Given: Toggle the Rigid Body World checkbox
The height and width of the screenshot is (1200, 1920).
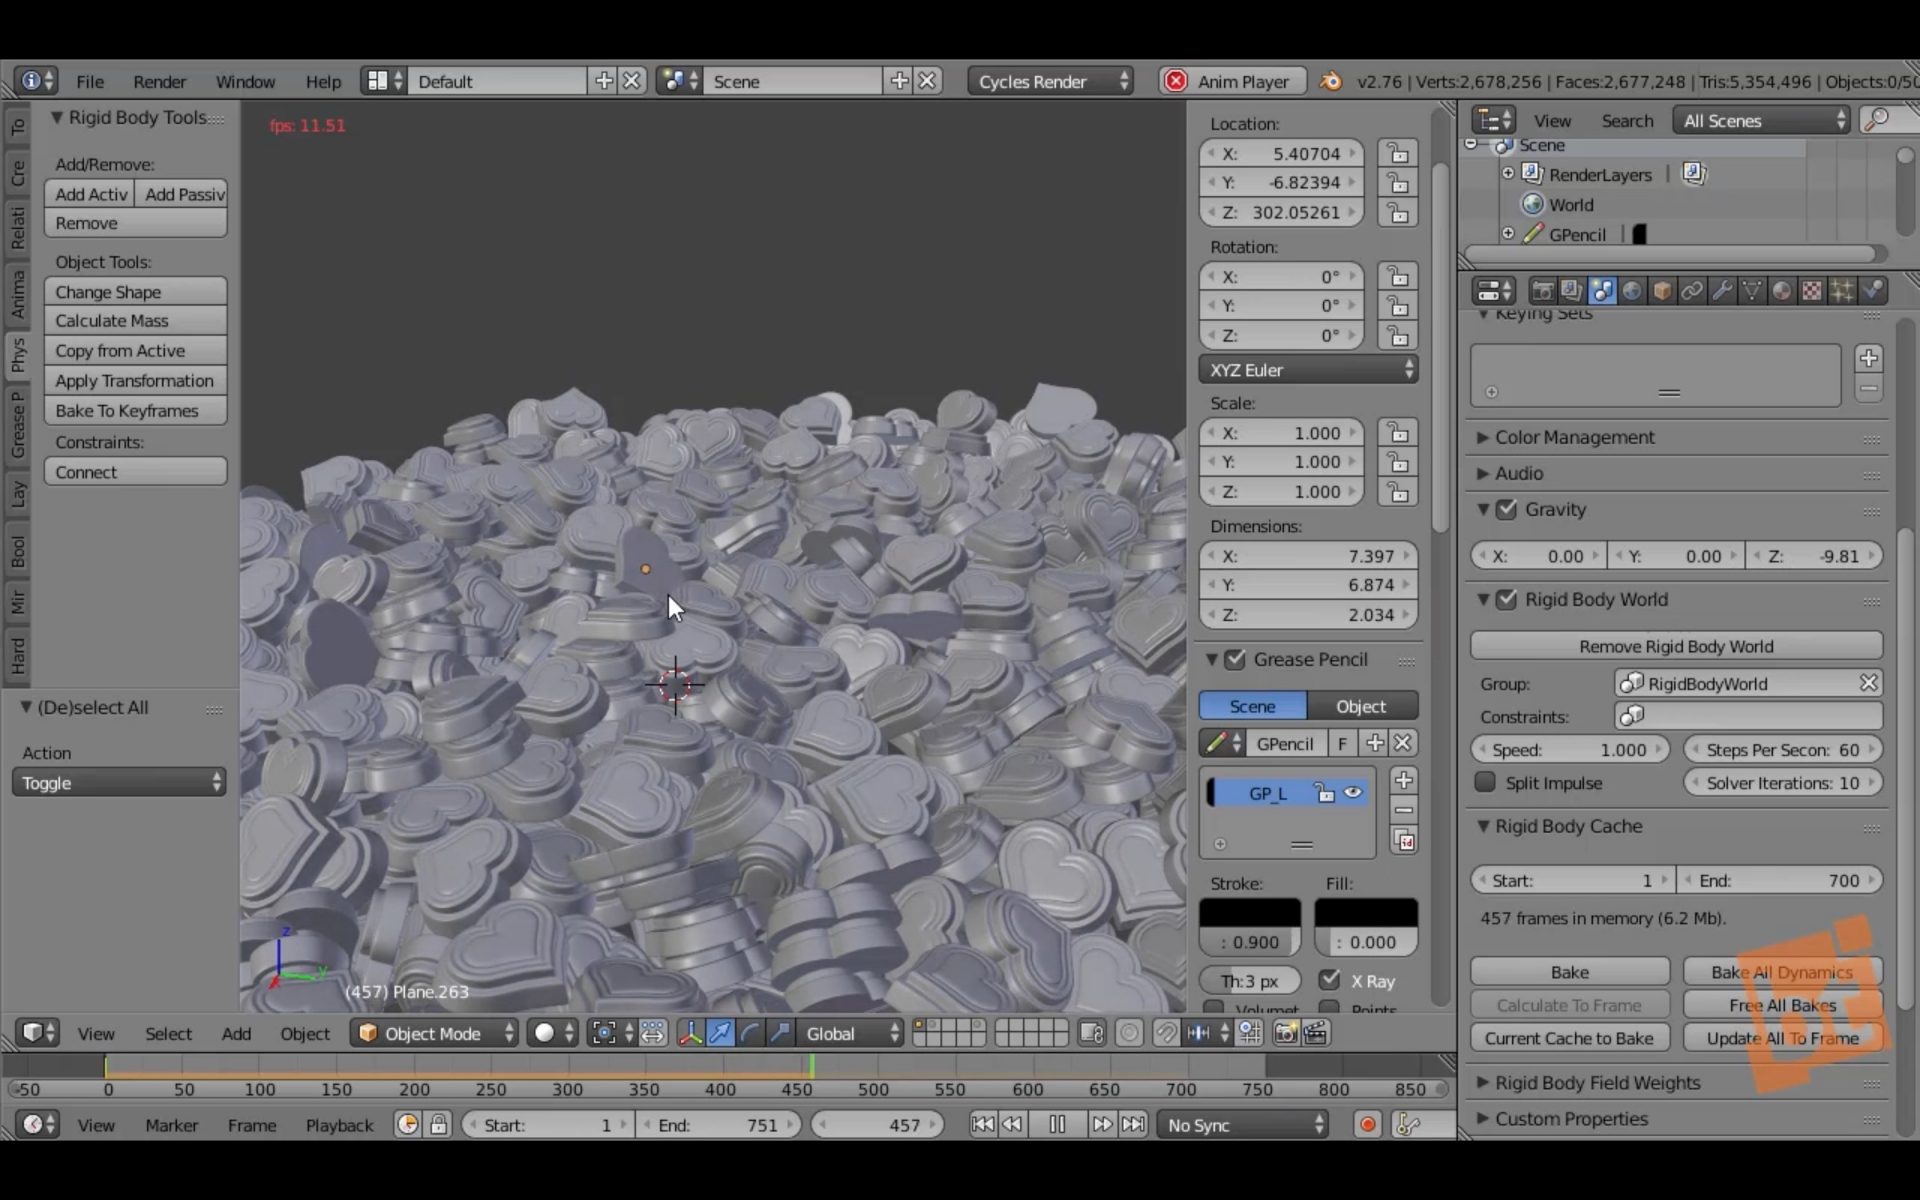Looking at the screenshot, I should coord(1505,599).
